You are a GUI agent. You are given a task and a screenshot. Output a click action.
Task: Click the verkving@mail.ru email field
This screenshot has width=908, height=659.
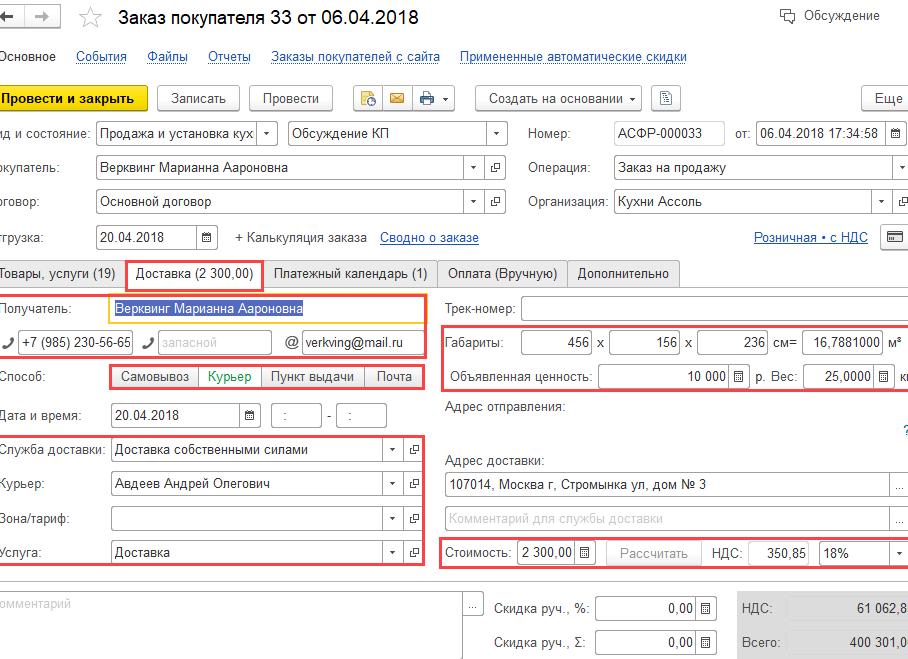pos(363,342)
